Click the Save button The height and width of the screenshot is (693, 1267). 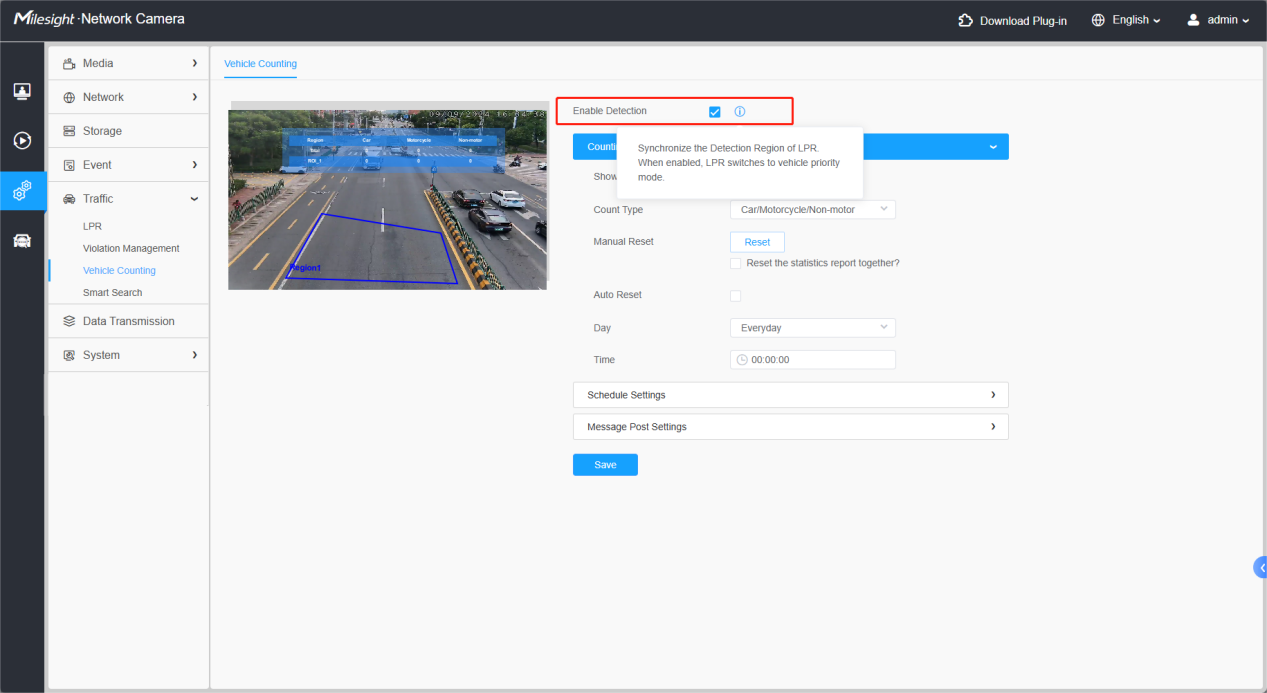(x=605, y=465)
